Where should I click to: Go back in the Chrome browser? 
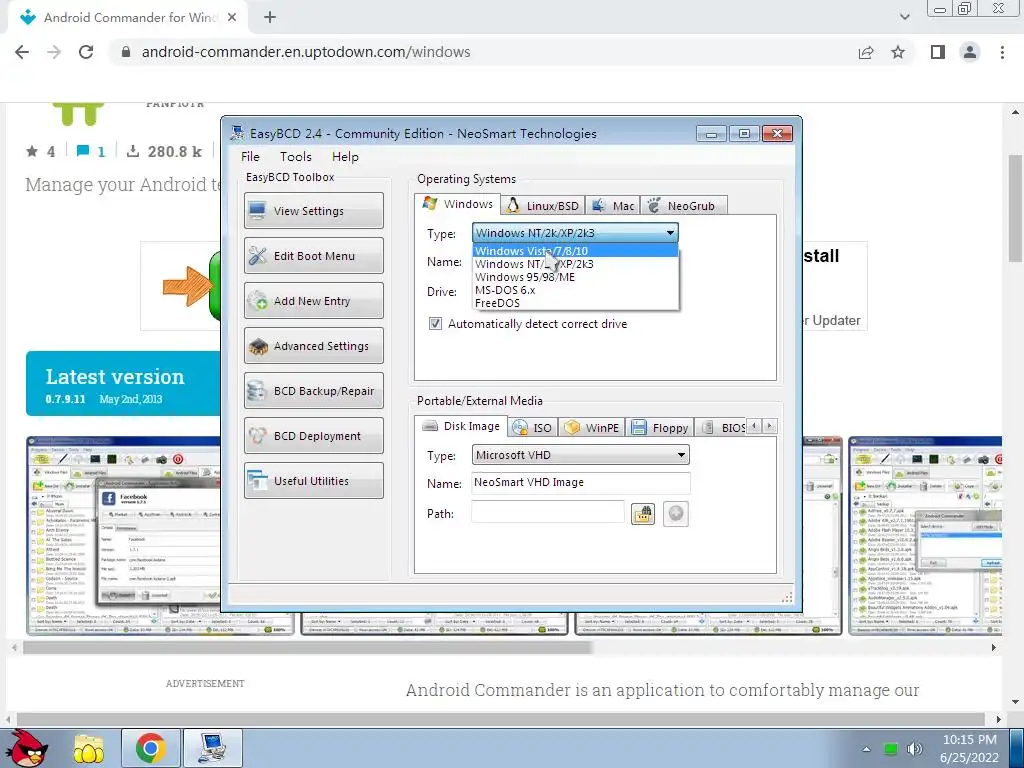click(22, 52)
